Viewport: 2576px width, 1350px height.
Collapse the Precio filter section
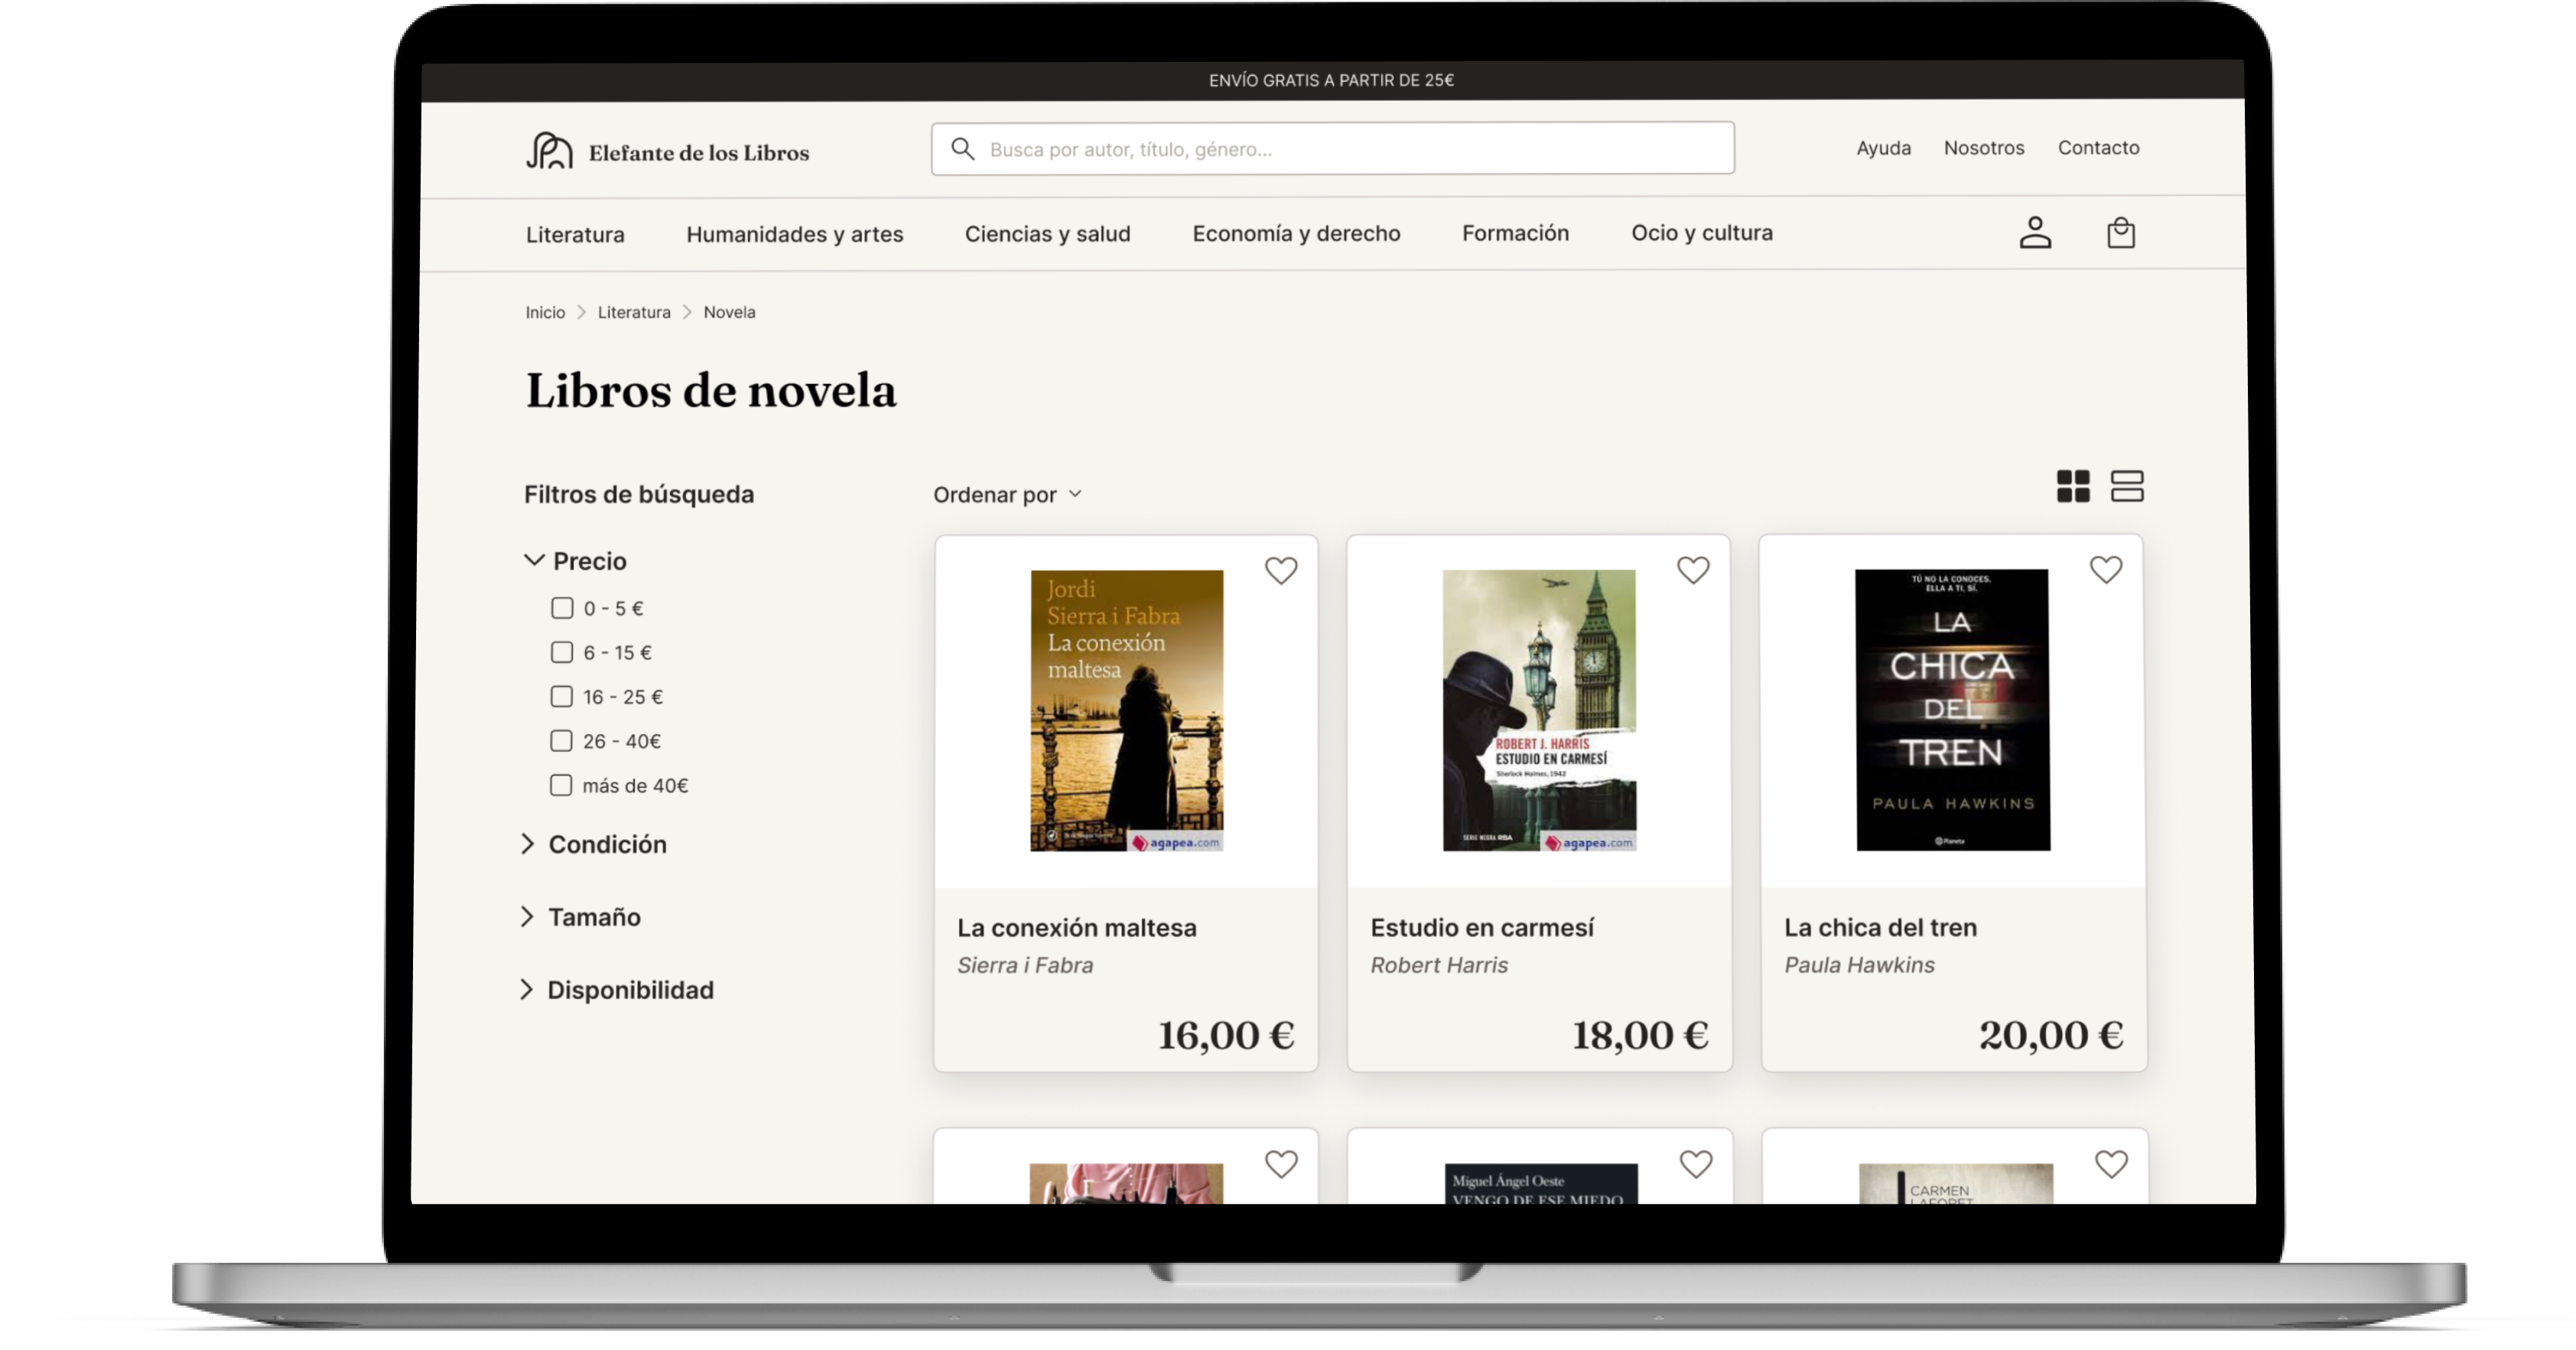coord(576,561)
